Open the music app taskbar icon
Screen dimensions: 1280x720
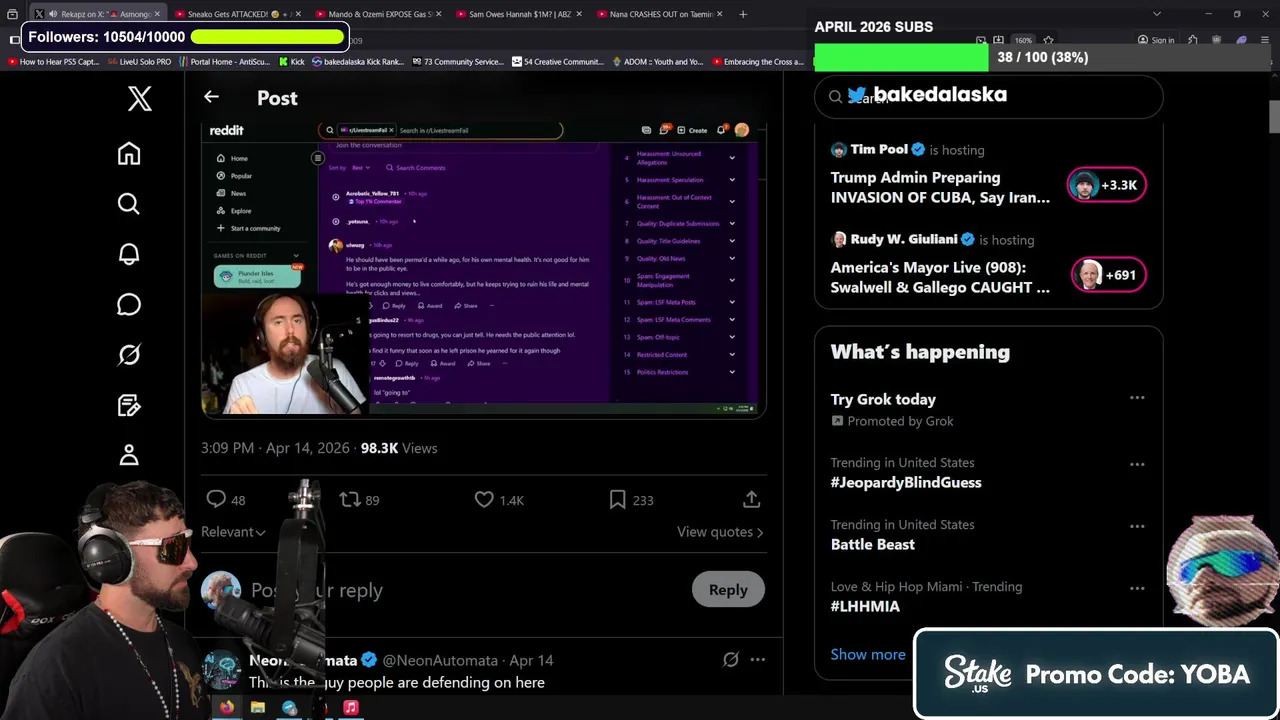click(351, 707)
